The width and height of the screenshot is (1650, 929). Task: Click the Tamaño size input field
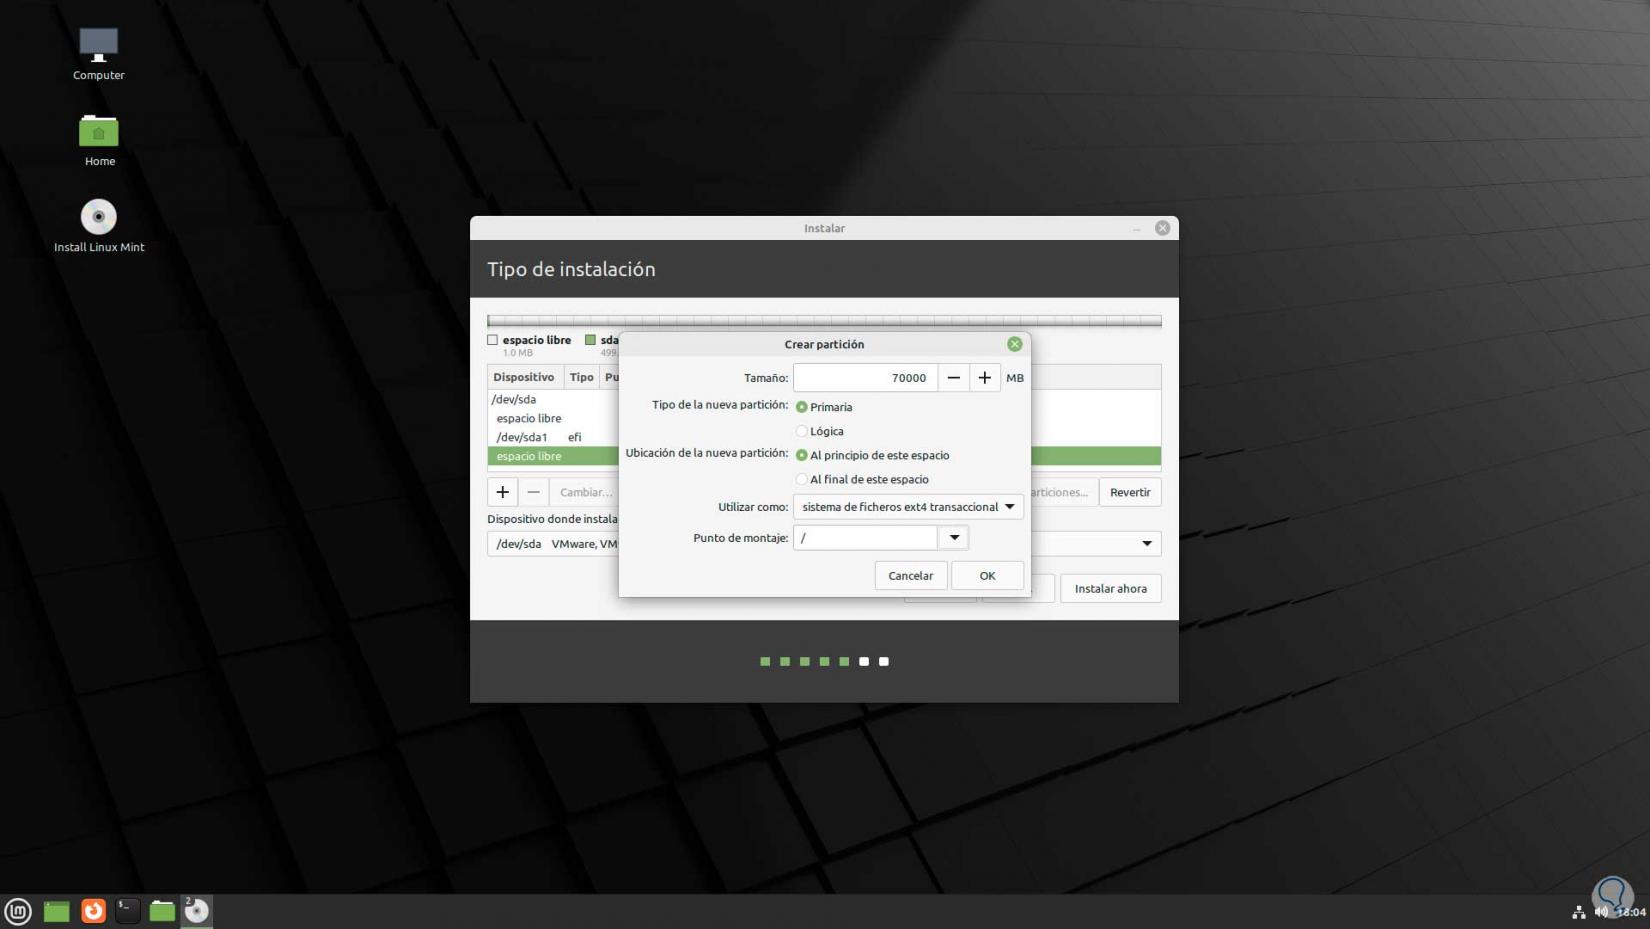point(865,378)
